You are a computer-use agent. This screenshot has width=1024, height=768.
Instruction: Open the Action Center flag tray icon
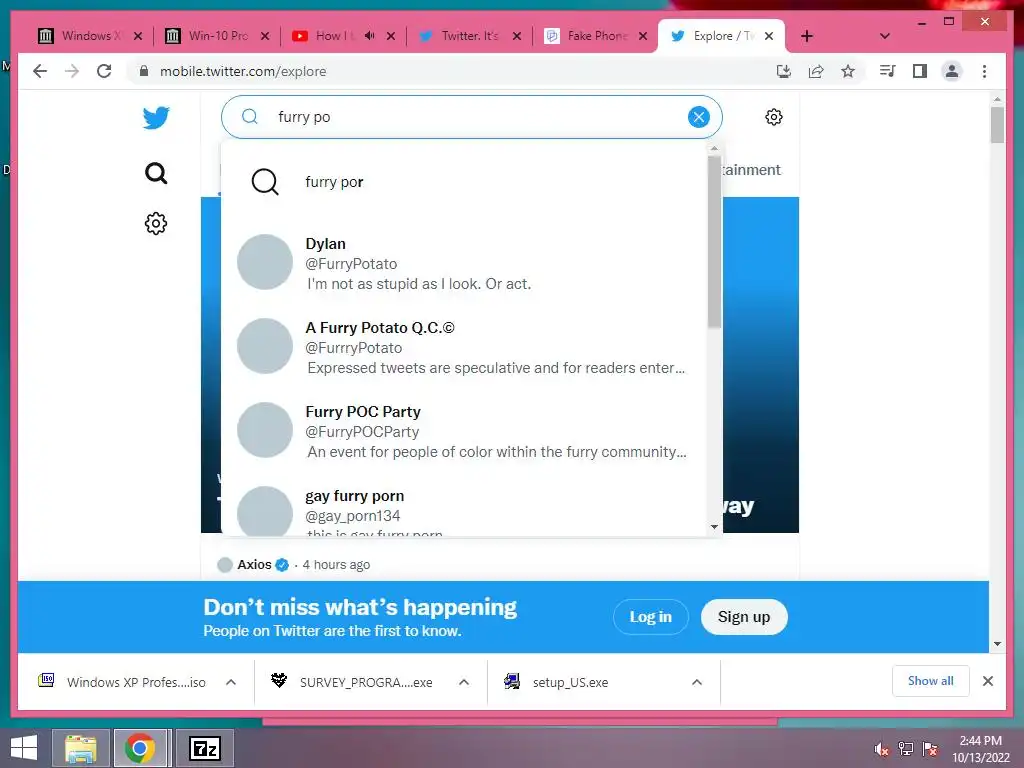click(930, 749)
